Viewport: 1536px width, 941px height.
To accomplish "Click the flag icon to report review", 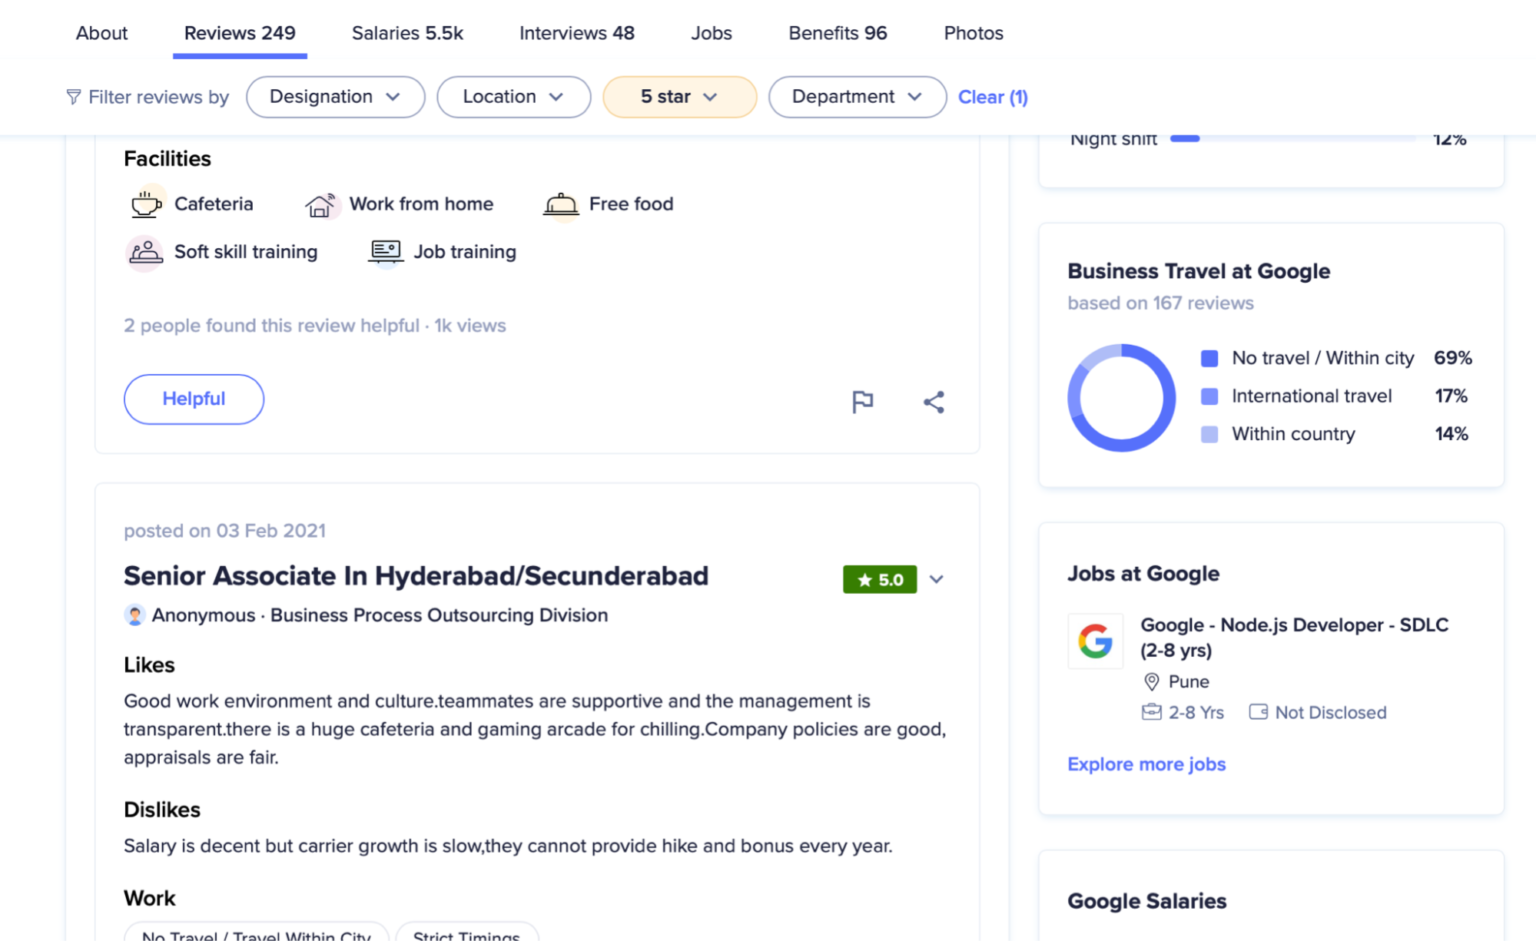I will pos(862,402).
